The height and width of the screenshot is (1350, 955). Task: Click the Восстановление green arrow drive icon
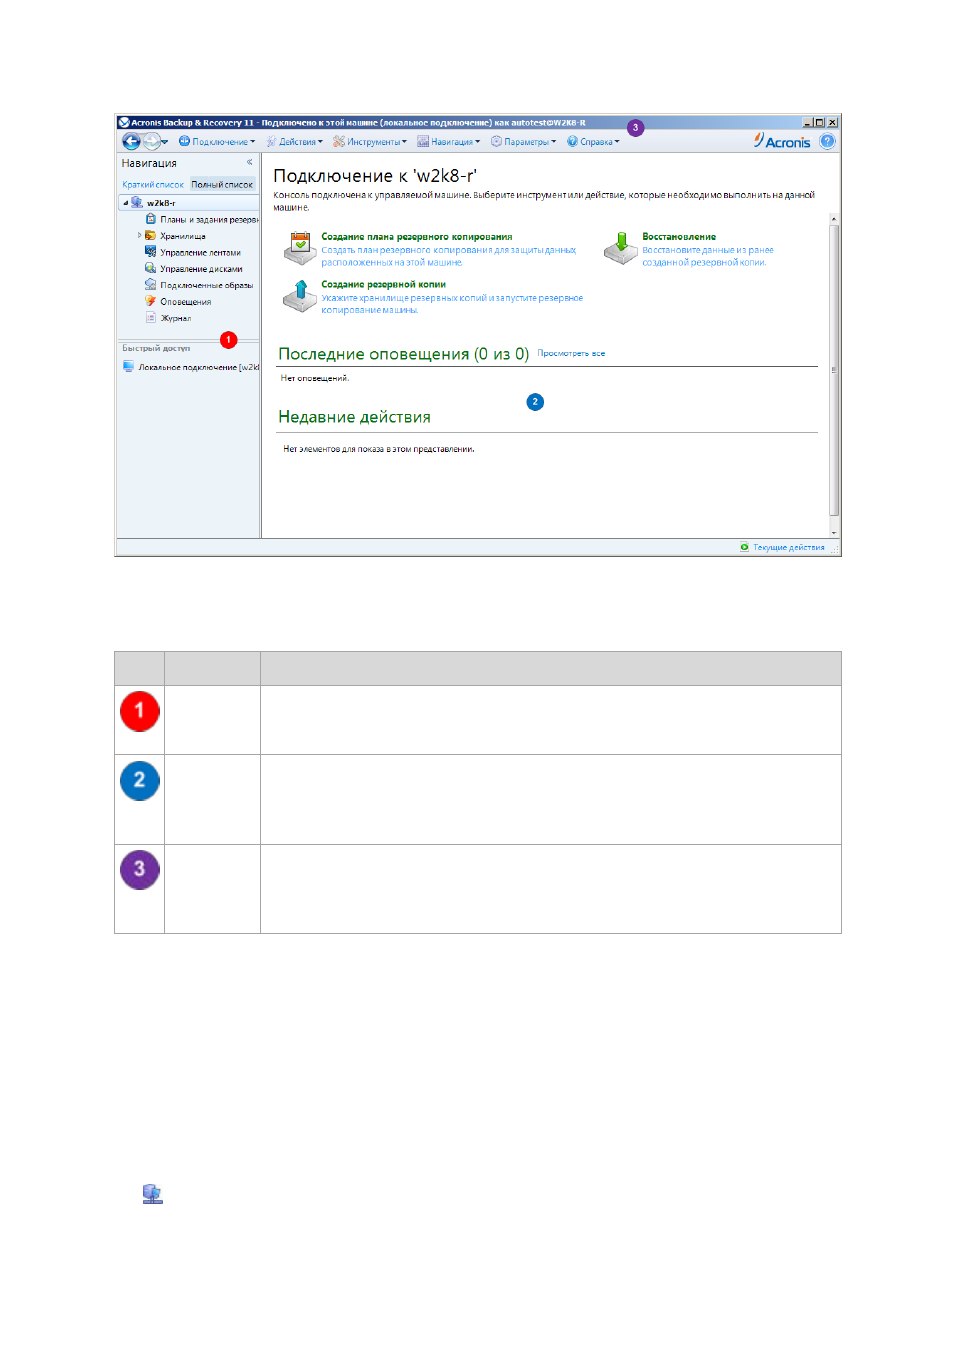coord(620,247)
